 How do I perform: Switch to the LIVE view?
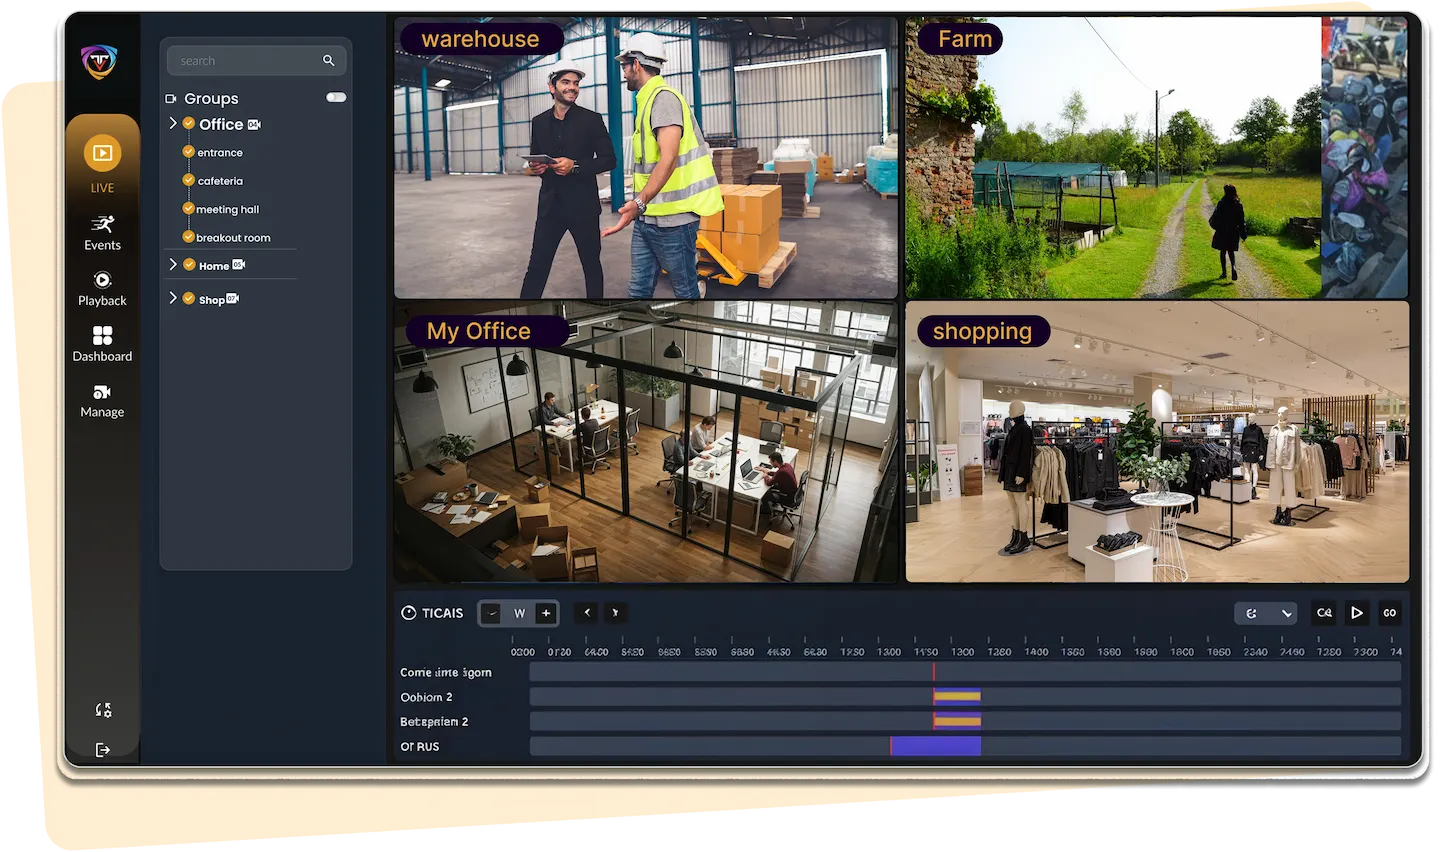pyautogui.click(x=101, y=160)
